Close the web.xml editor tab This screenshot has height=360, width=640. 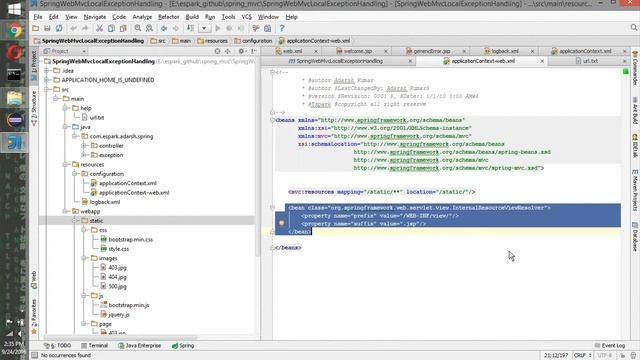(x=316, y=51)
